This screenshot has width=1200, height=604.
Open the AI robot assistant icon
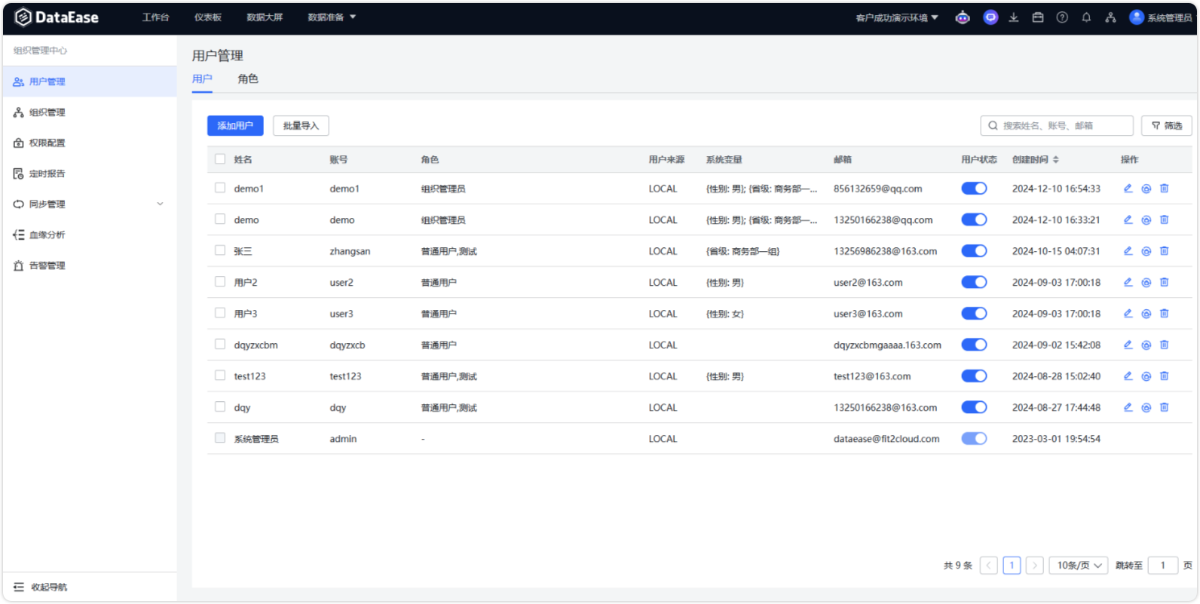tap(963, 17)
